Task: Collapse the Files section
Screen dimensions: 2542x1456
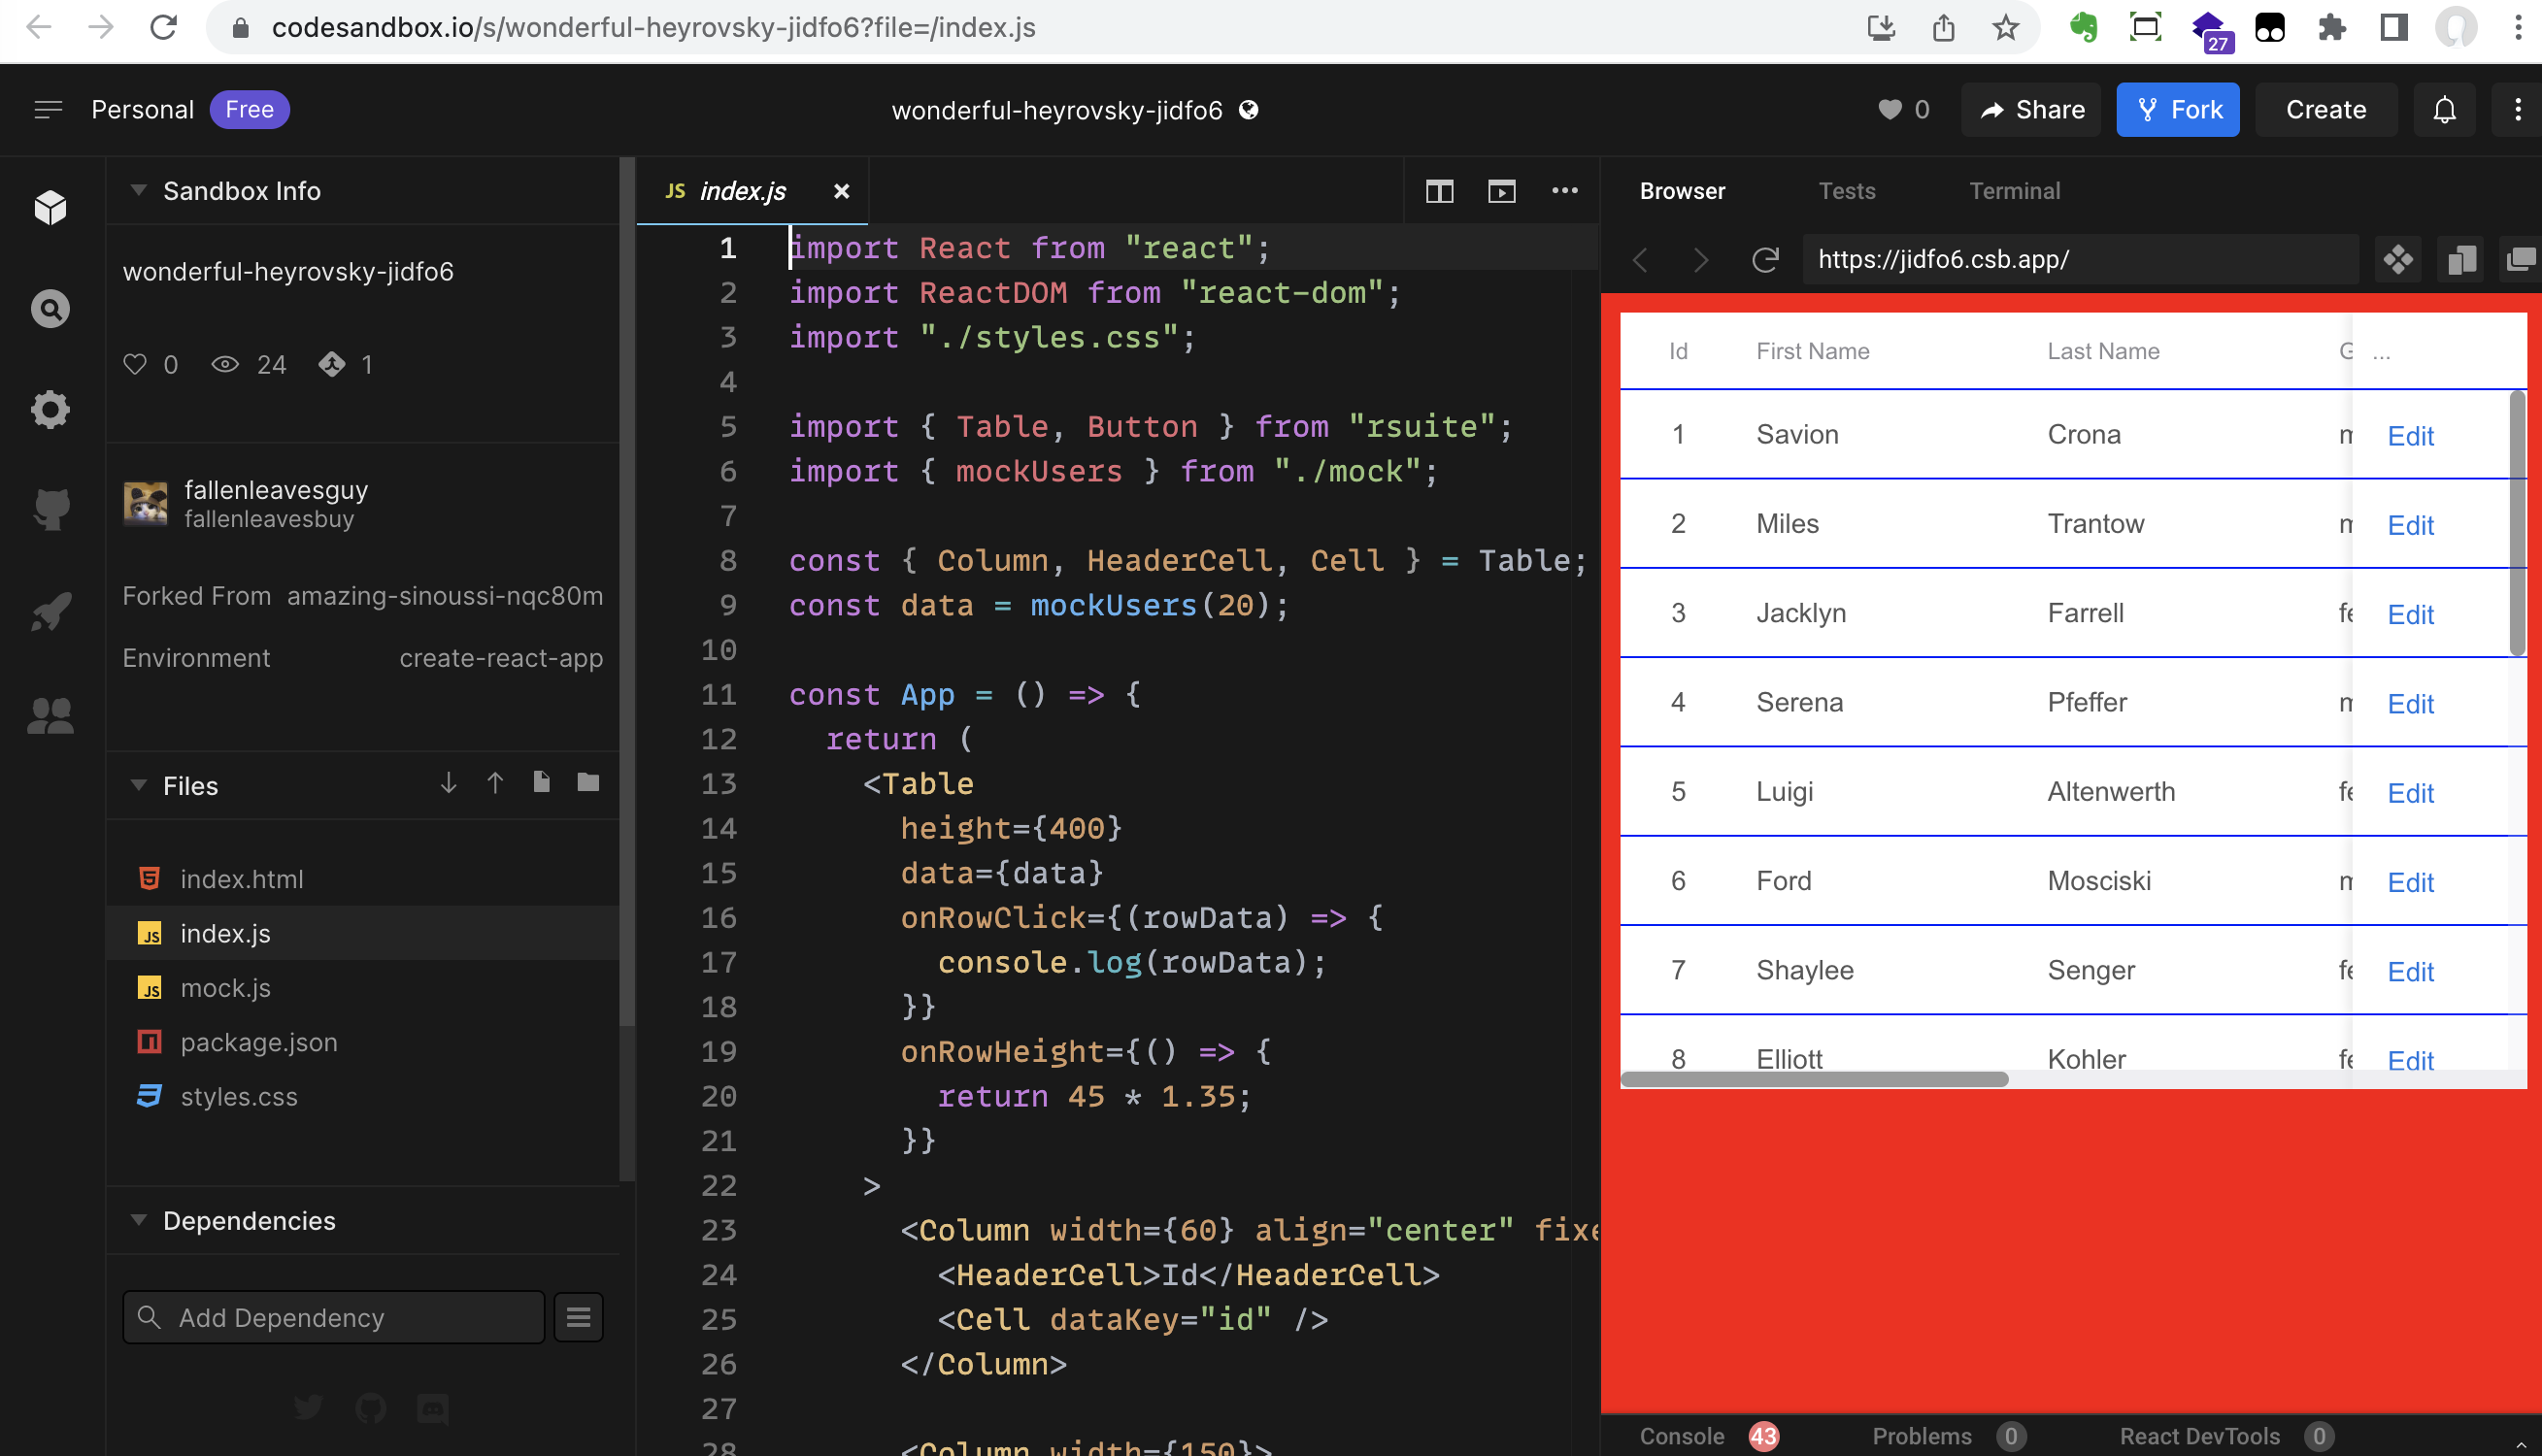Action: pyautogui.click(x=139, y=785)
